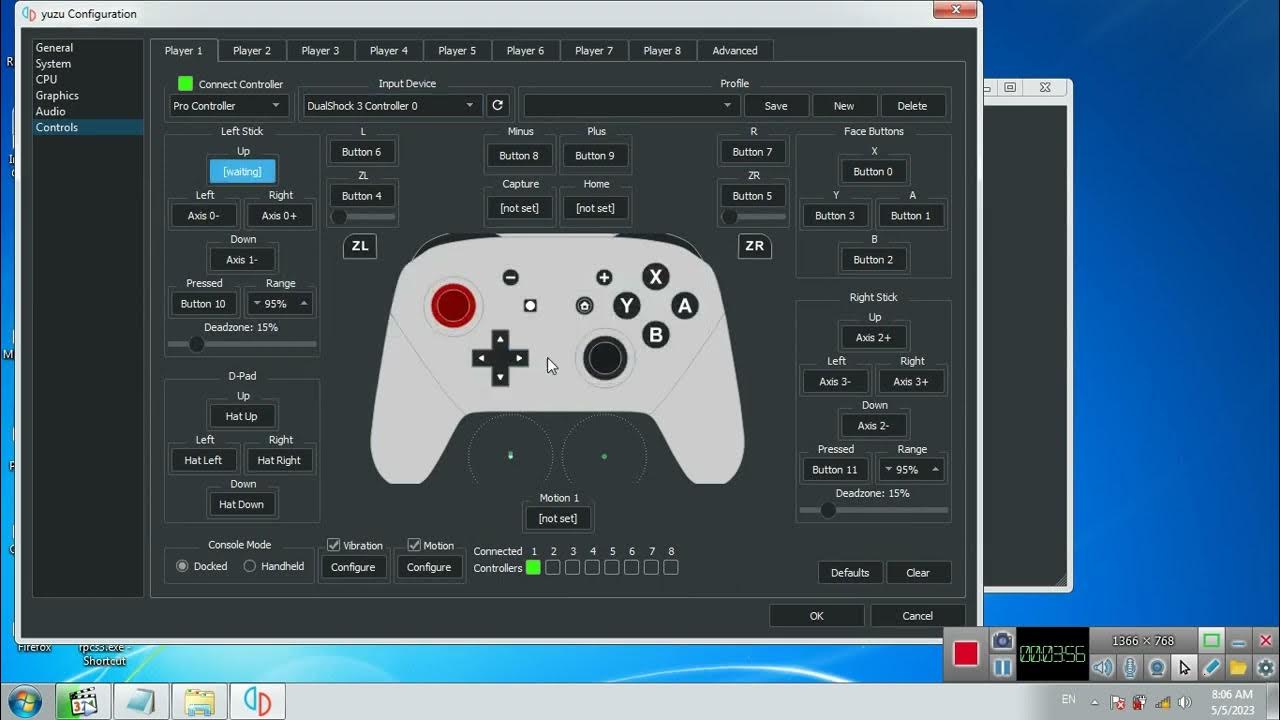Click the profile Save button
The width and height of the screenshot is (1280, 720).
coord(776,105)
